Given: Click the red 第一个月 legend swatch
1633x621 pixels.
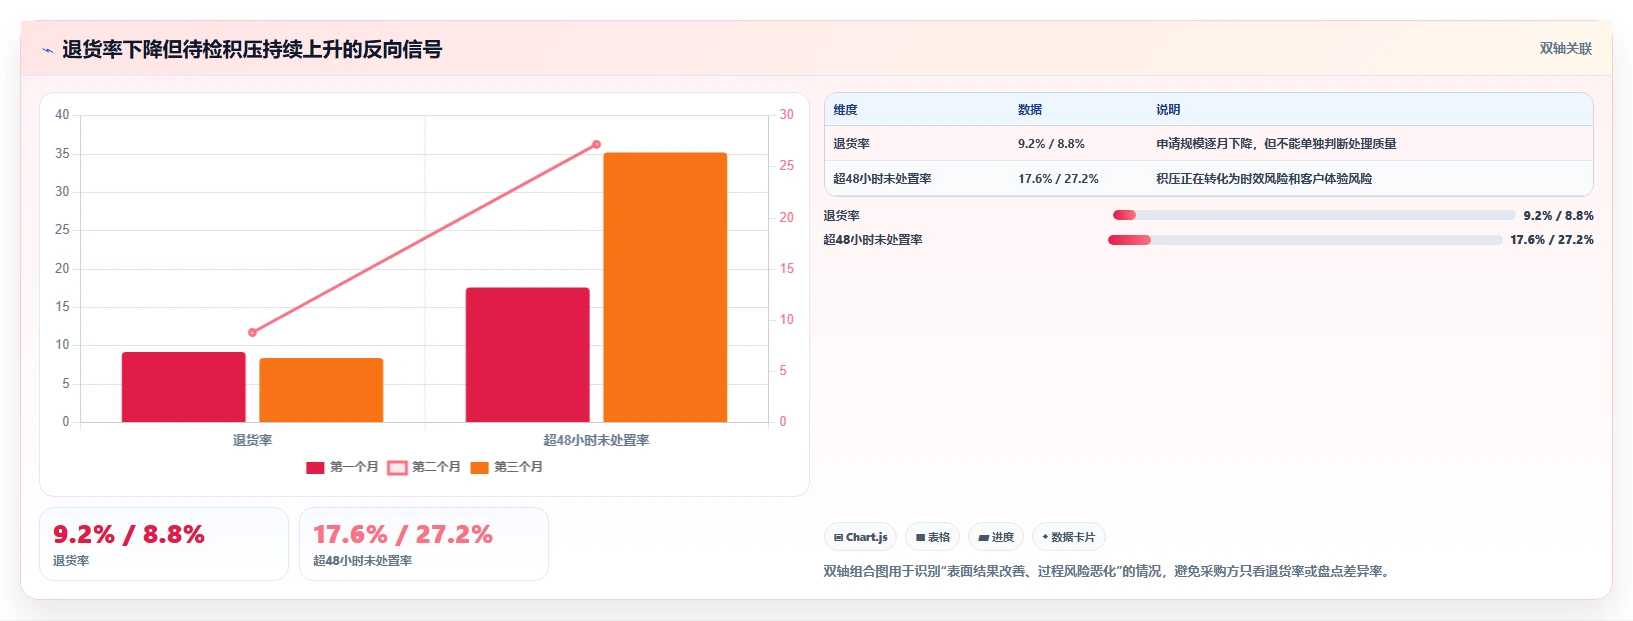Looking at the screenshot, I should [x=315, y=468].
